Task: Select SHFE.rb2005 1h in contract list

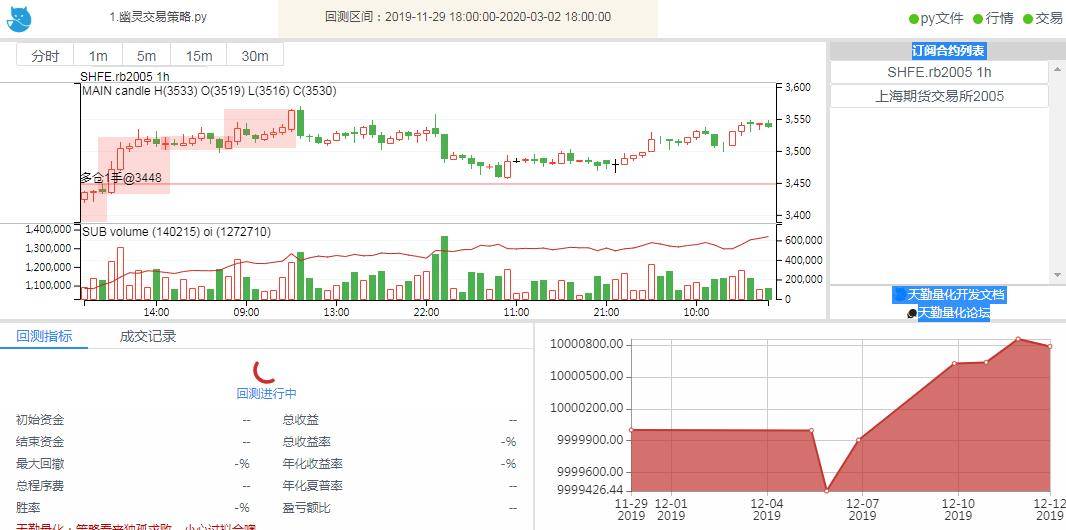Action: click(x=939, y=72)
